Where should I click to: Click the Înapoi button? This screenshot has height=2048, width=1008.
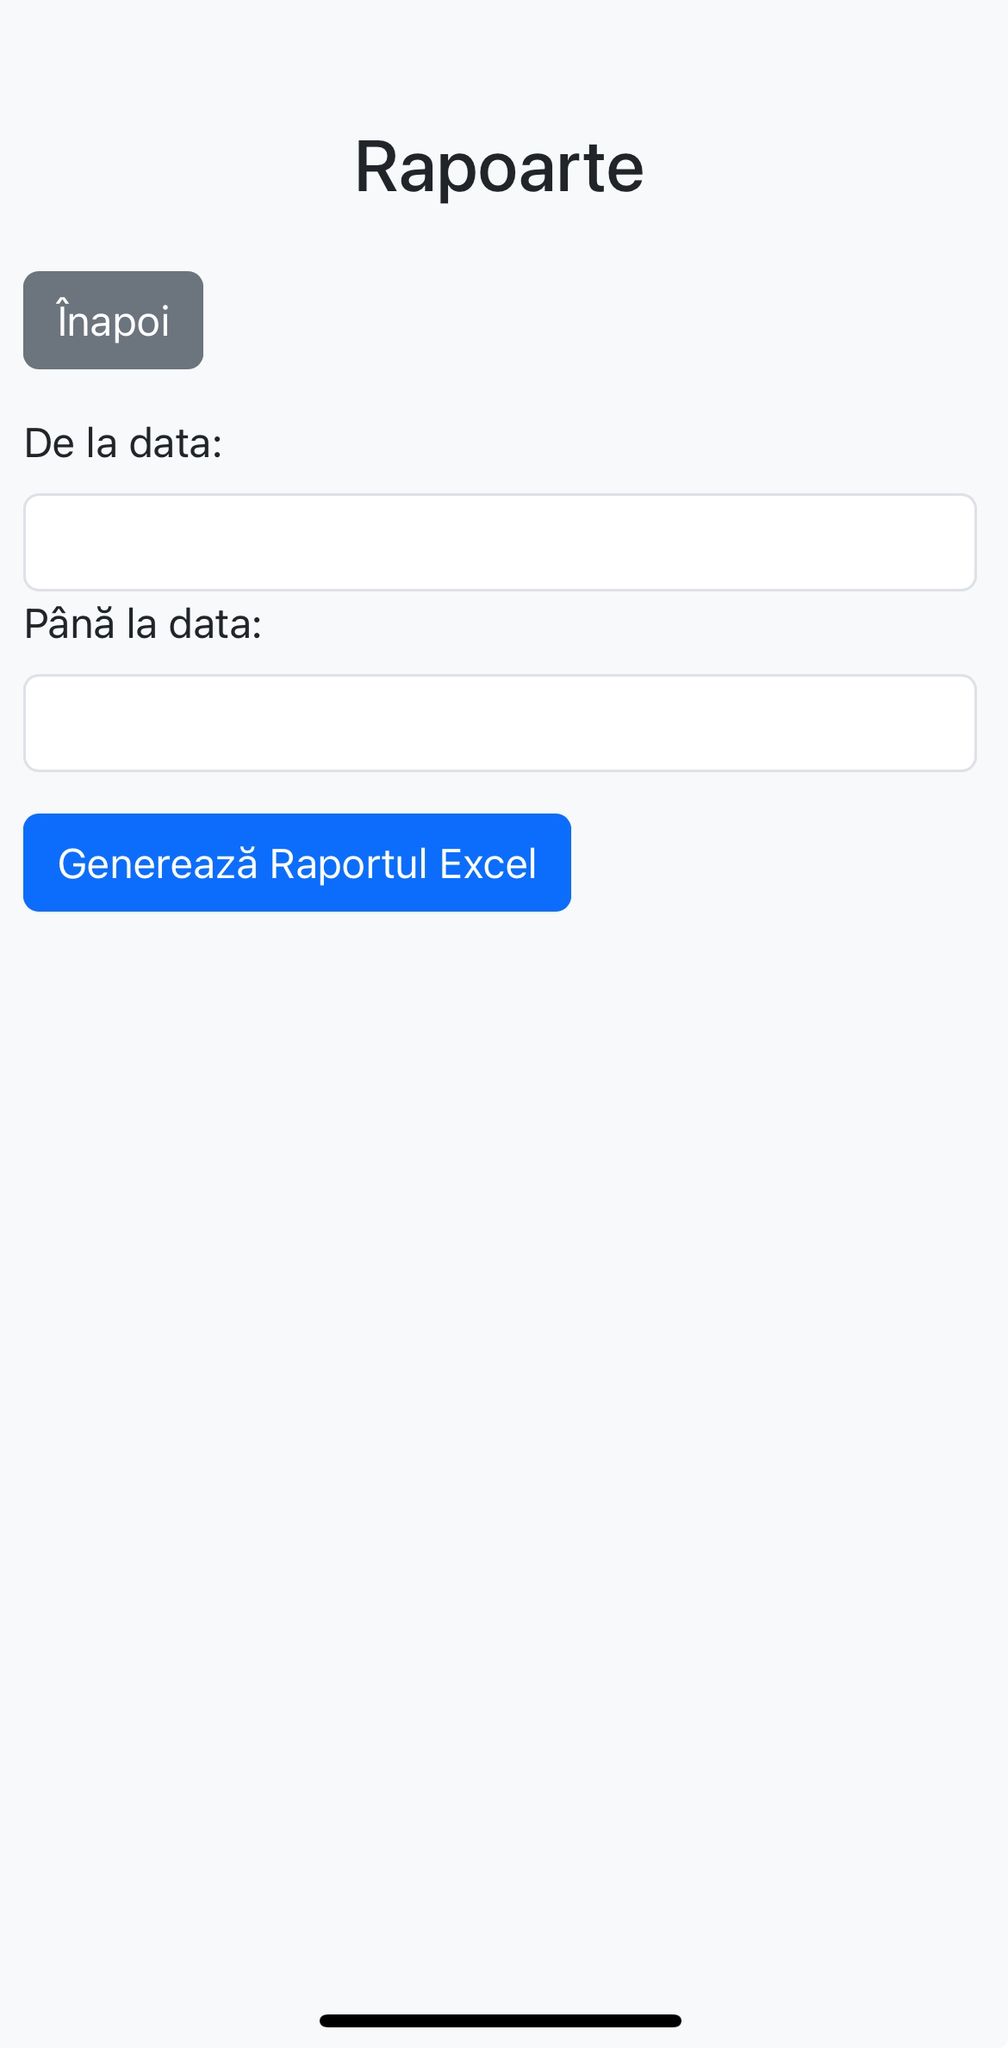[113, 320]
